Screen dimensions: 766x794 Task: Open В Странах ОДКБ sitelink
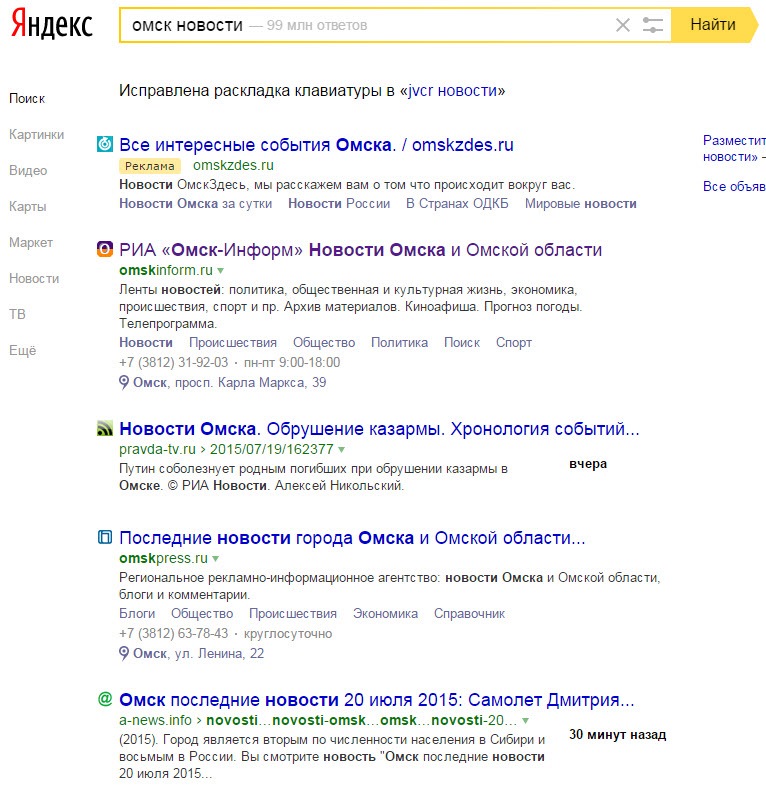coord(457,204)
